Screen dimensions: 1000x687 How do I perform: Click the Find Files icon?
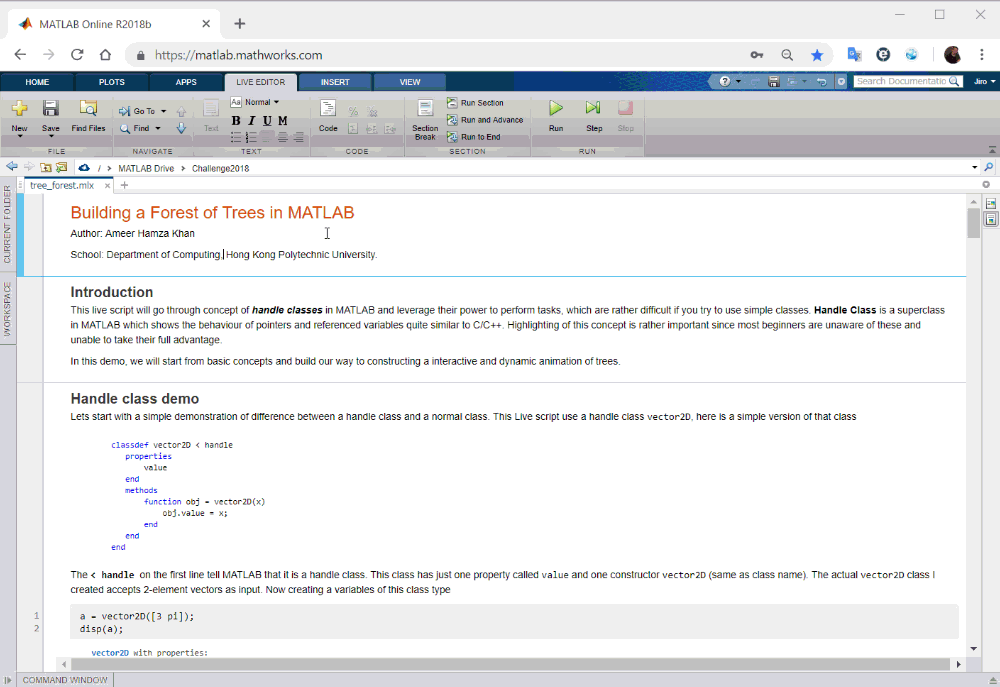pos(88,115)
